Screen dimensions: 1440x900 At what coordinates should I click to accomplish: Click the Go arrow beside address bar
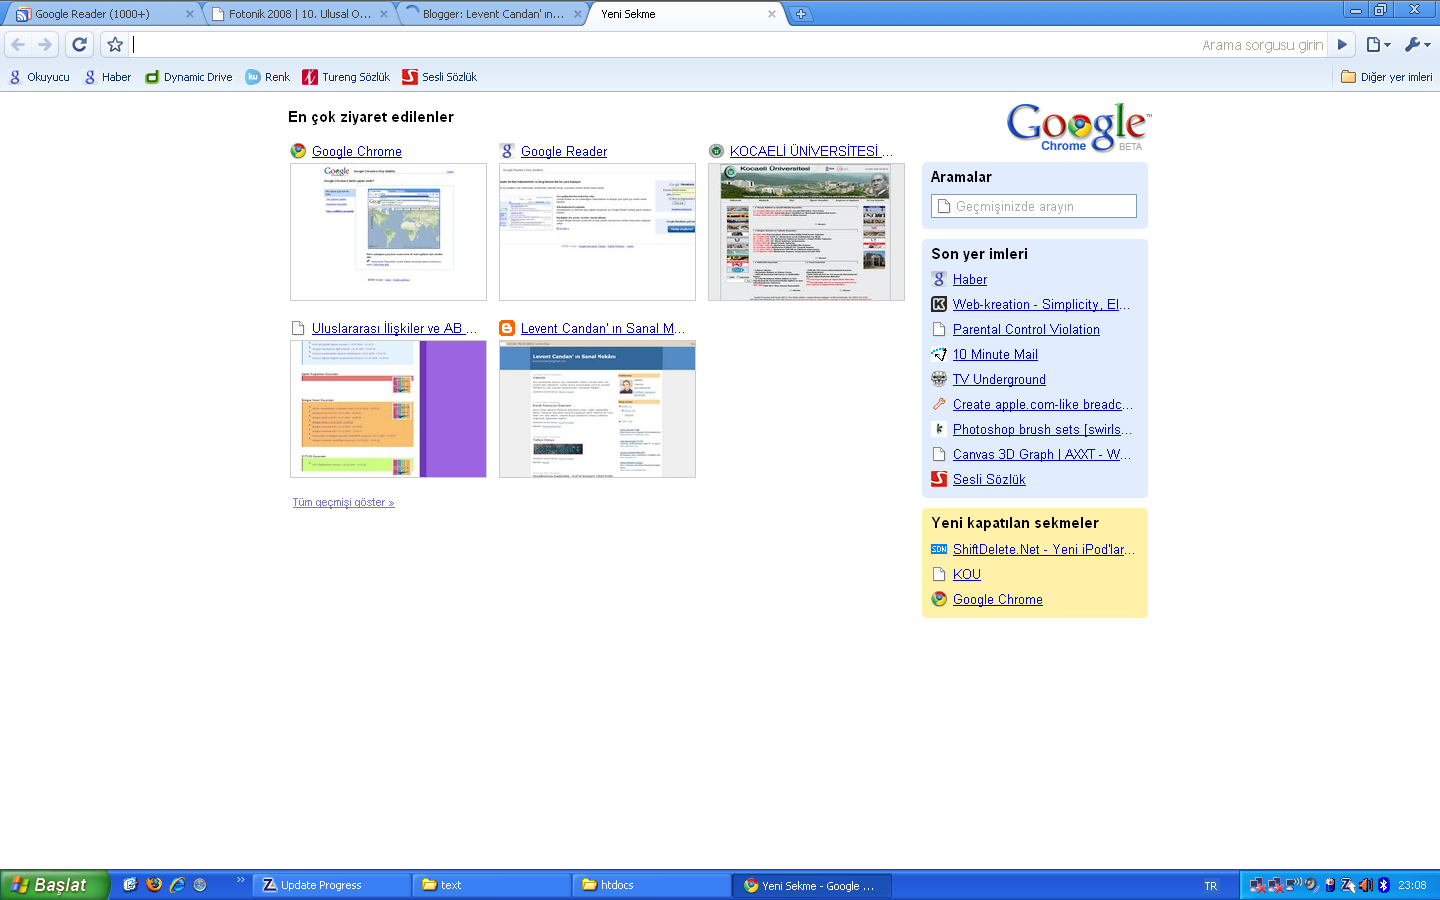pyautogui.click(x=1343, y=44)
